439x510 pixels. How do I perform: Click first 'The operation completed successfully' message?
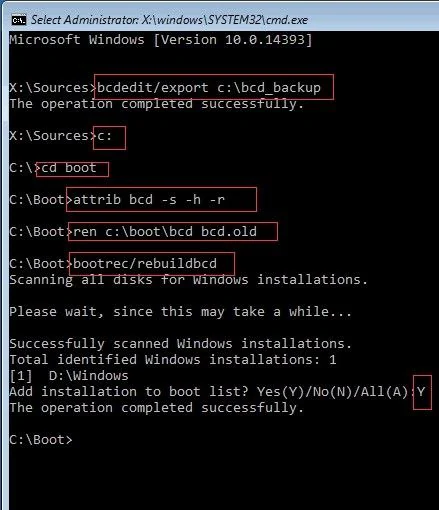click(x=156, y=104)
